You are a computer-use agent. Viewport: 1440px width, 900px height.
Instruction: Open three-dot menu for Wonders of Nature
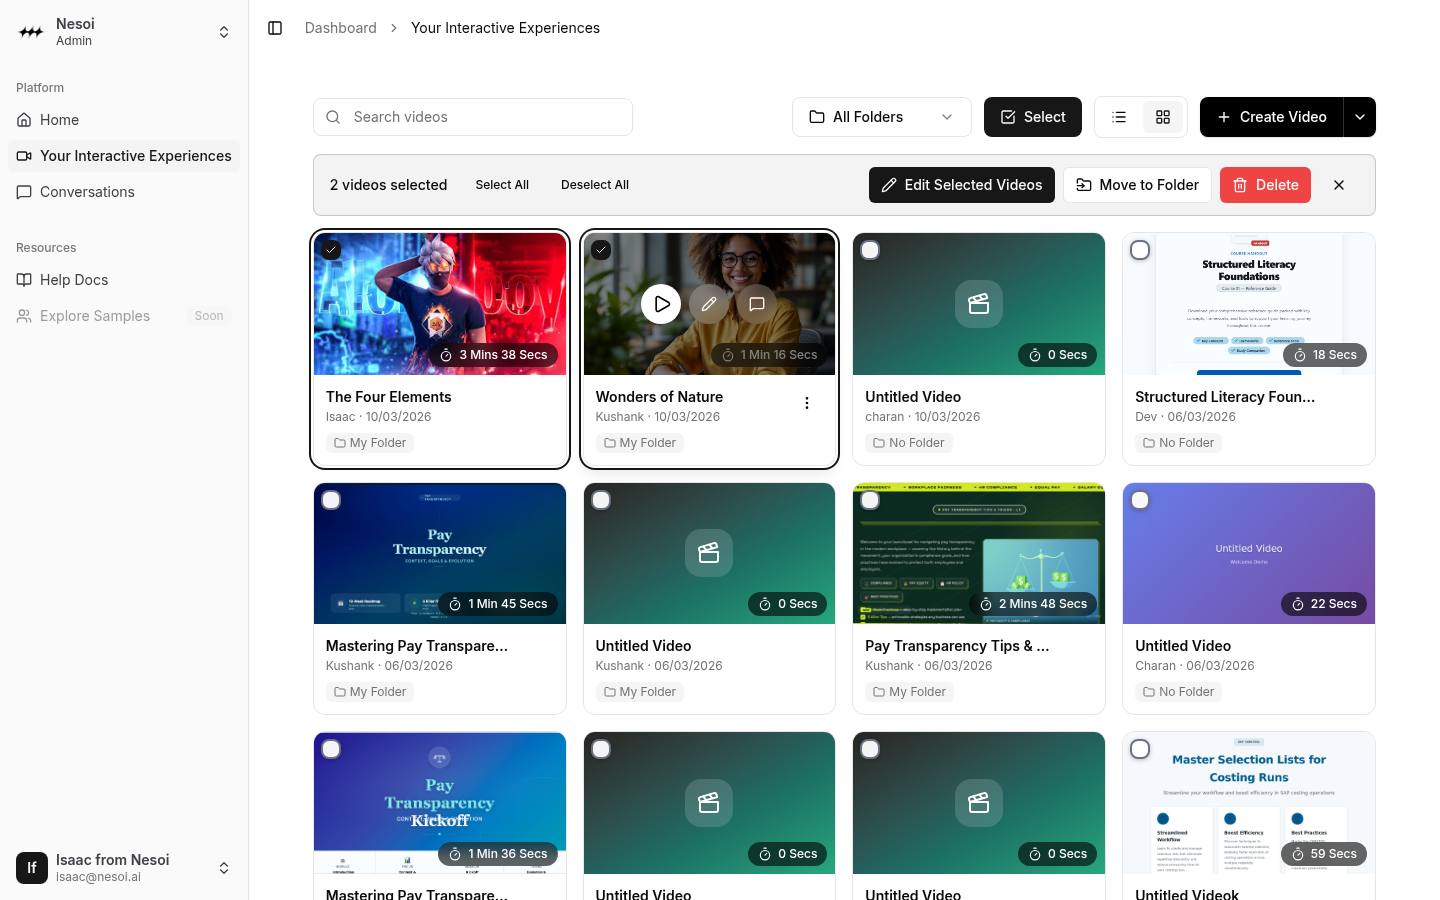807,403
